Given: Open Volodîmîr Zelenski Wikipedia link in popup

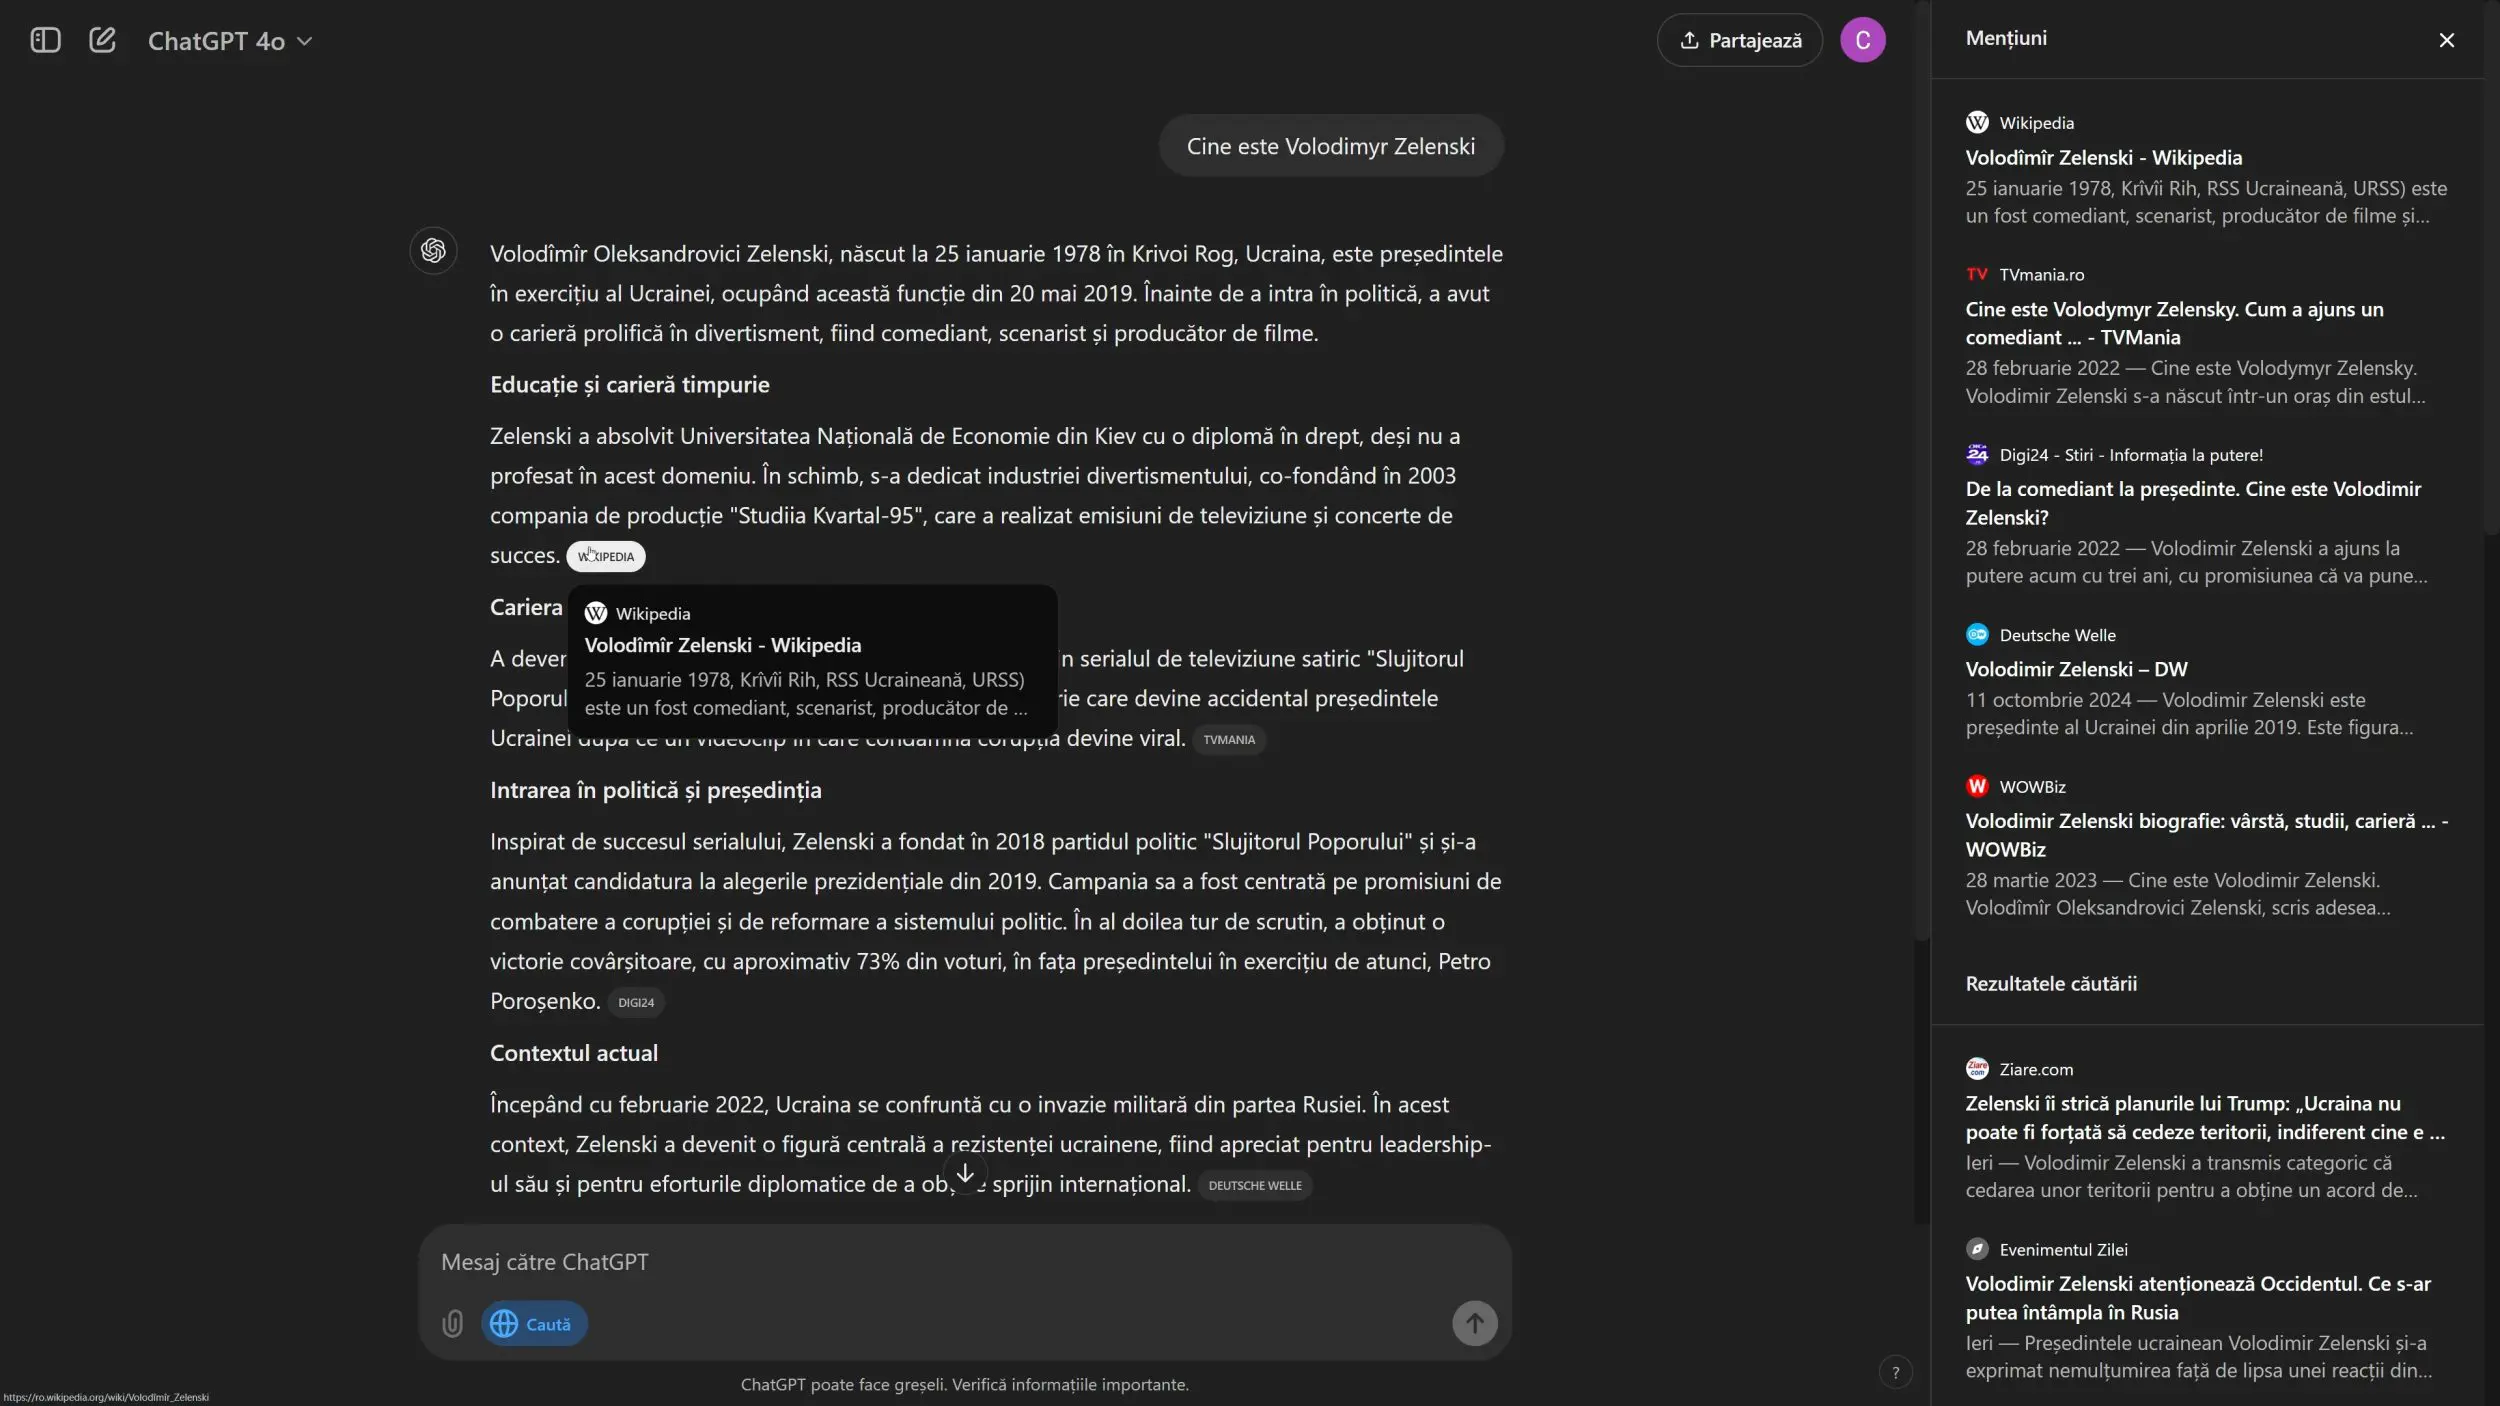Looking at the screenshot, I should click(x=722, y=645).
